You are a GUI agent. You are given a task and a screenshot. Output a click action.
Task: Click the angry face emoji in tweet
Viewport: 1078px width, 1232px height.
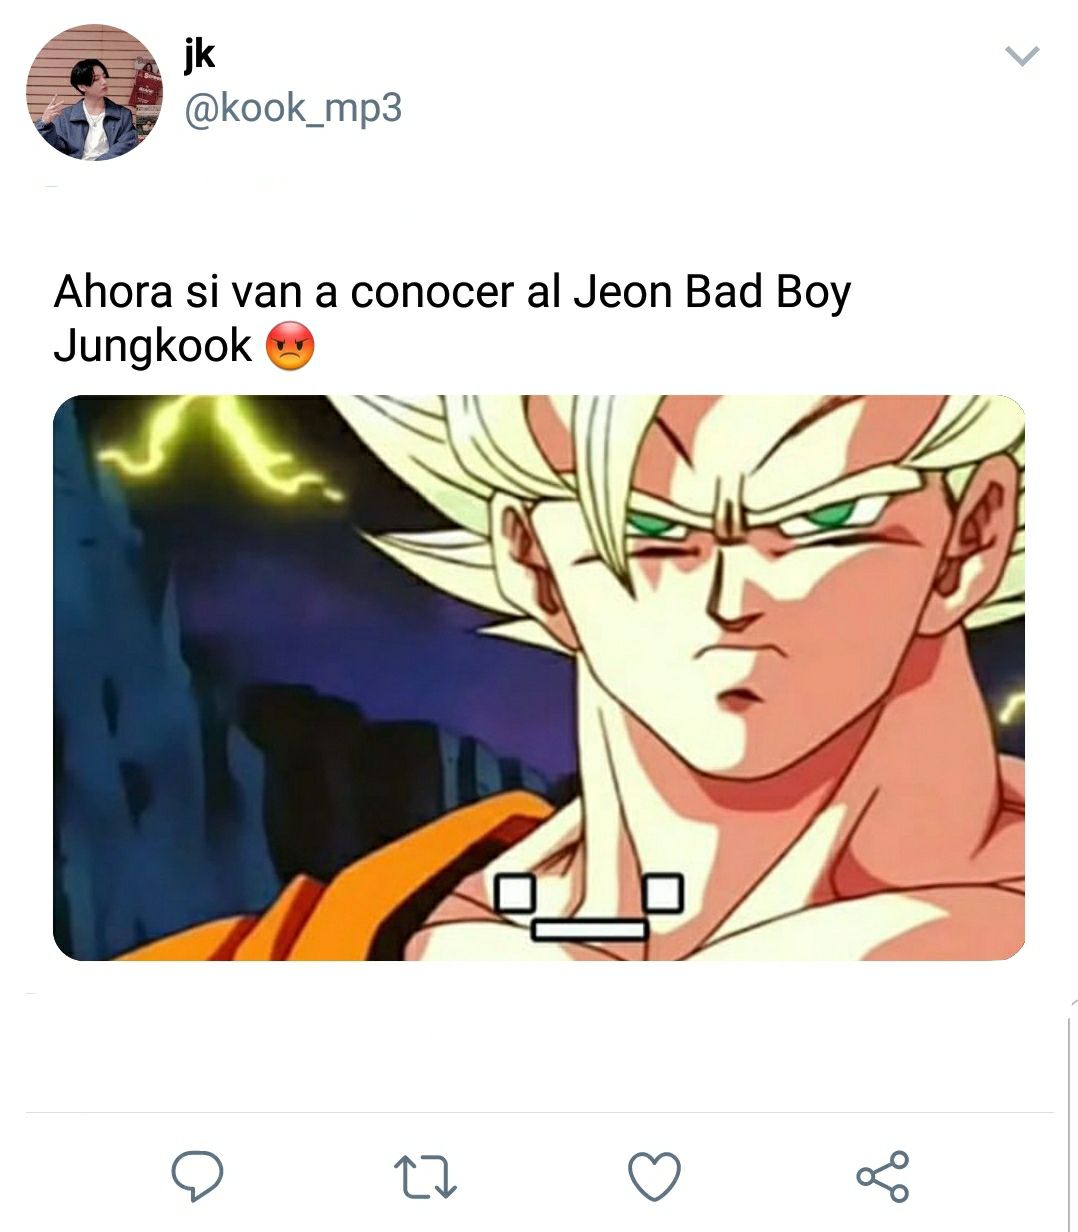tap(290, 346)
